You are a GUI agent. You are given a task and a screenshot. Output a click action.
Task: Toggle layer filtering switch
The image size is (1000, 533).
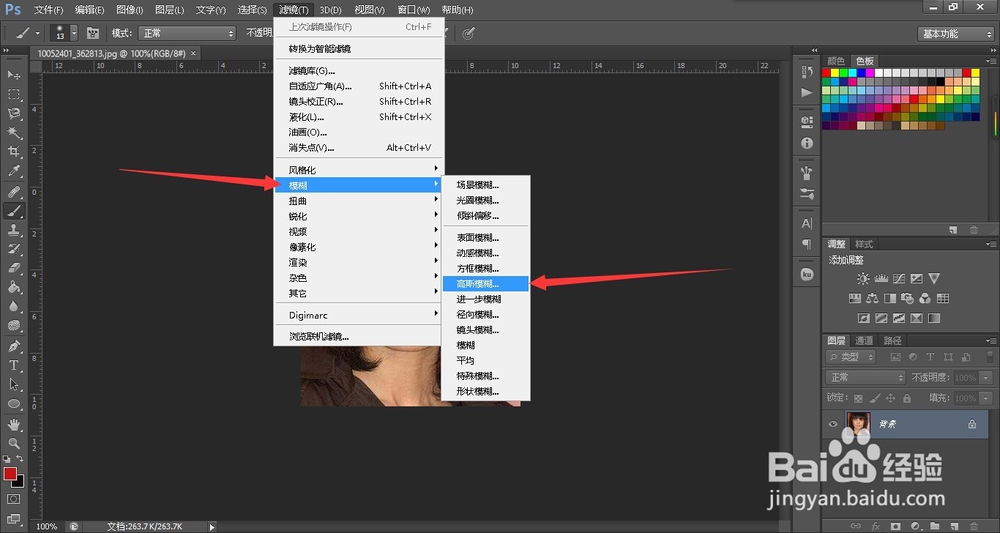click(992, 358)
